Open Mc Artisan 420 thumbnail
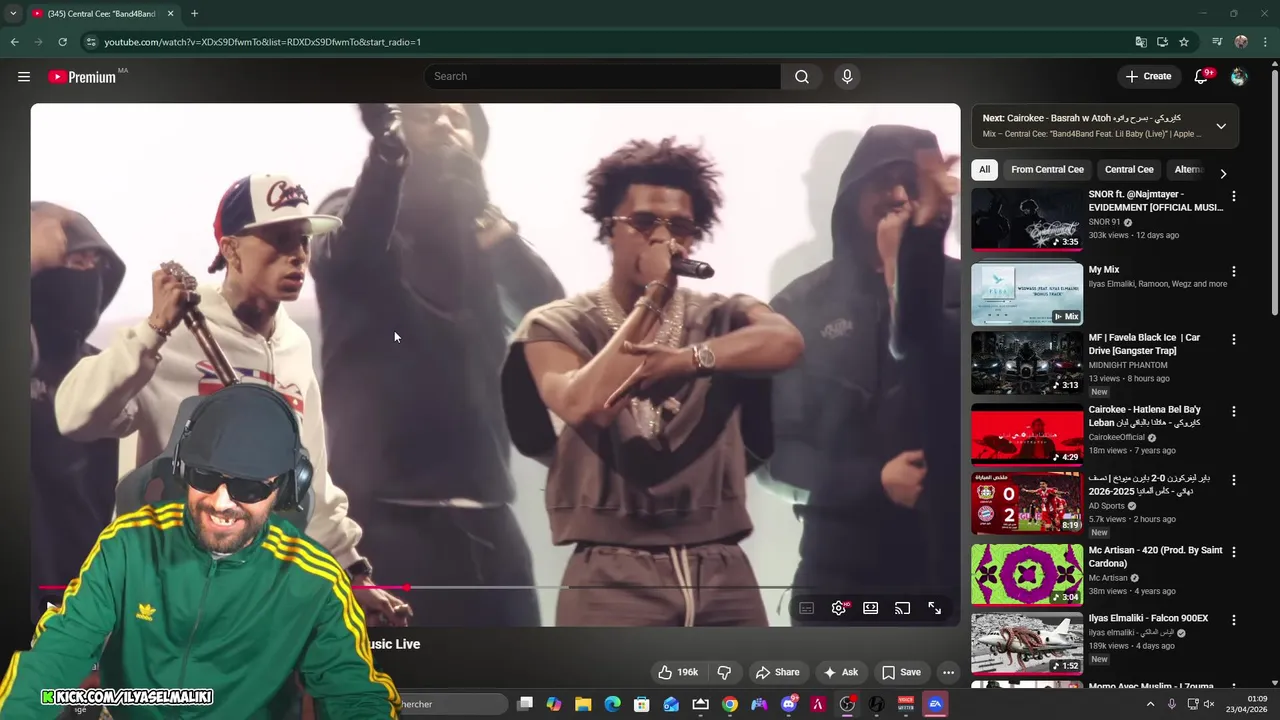The image size is (1280, 720). point(1027,574)
